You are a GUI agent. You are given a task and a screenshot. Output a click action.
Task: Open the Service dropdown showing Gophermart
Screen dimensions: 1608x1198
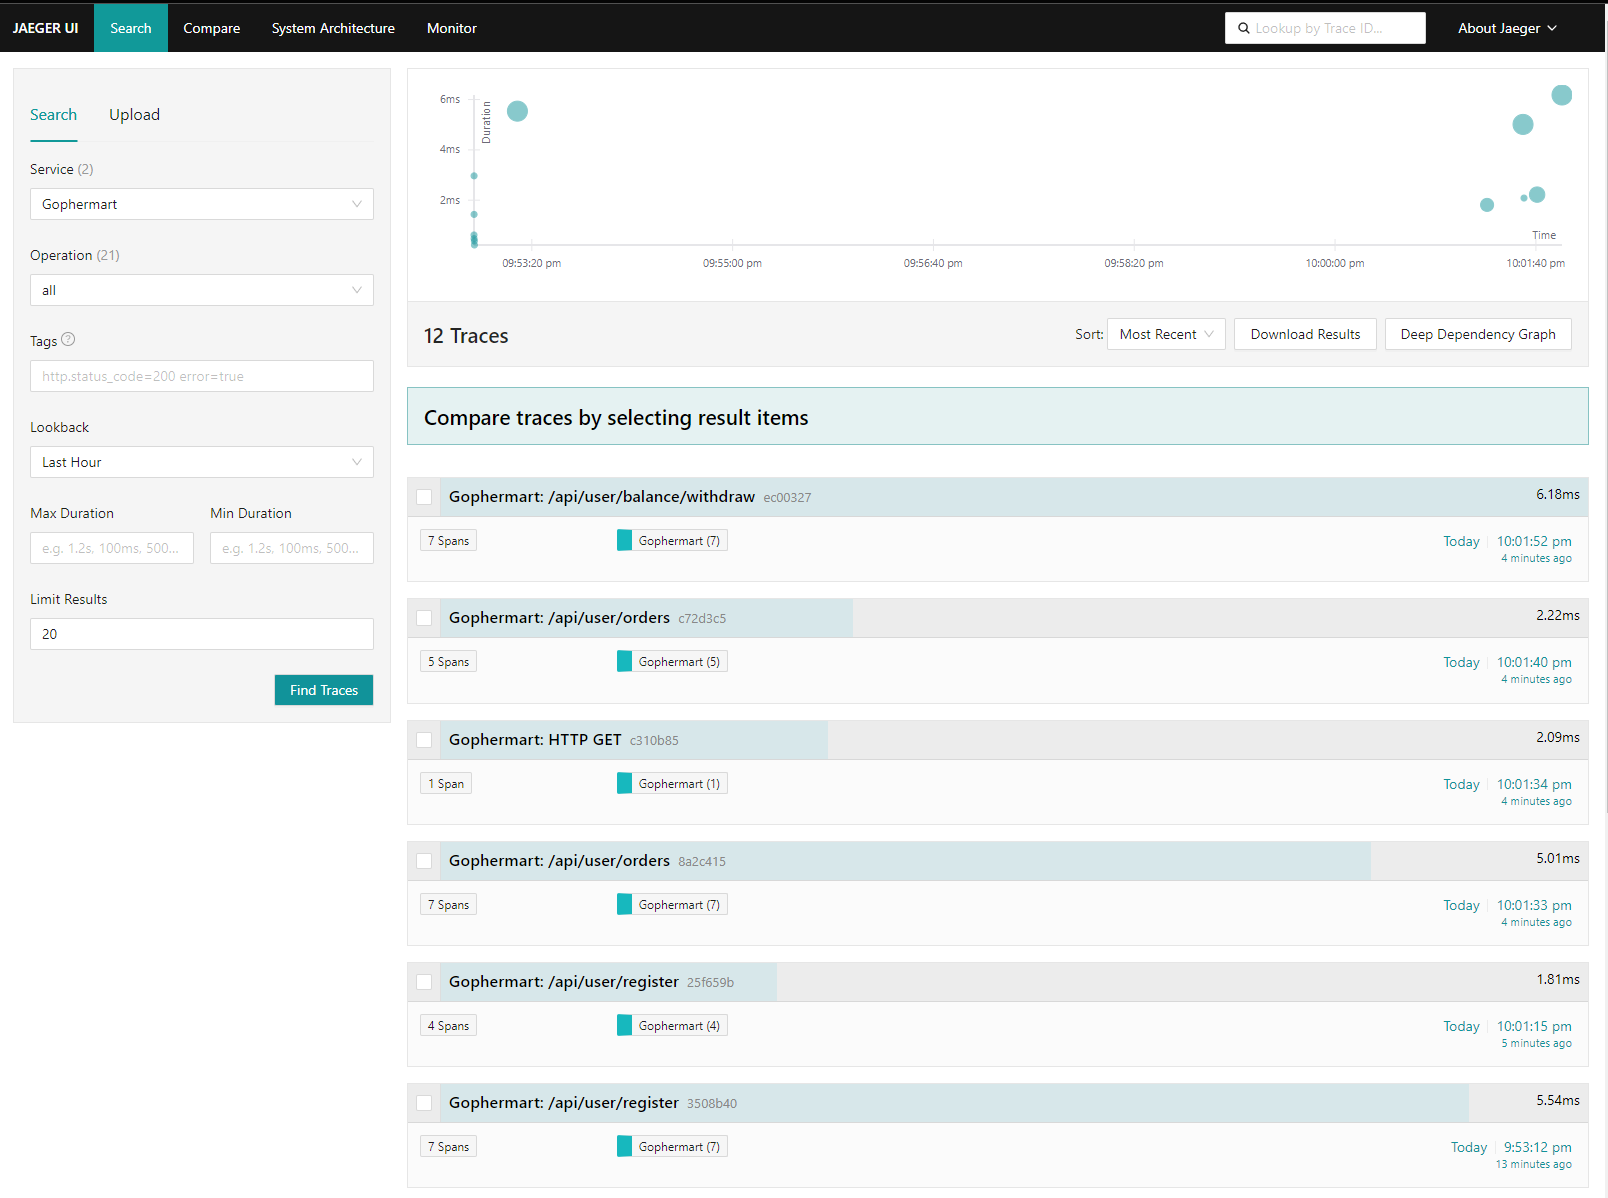pos(202,204)
